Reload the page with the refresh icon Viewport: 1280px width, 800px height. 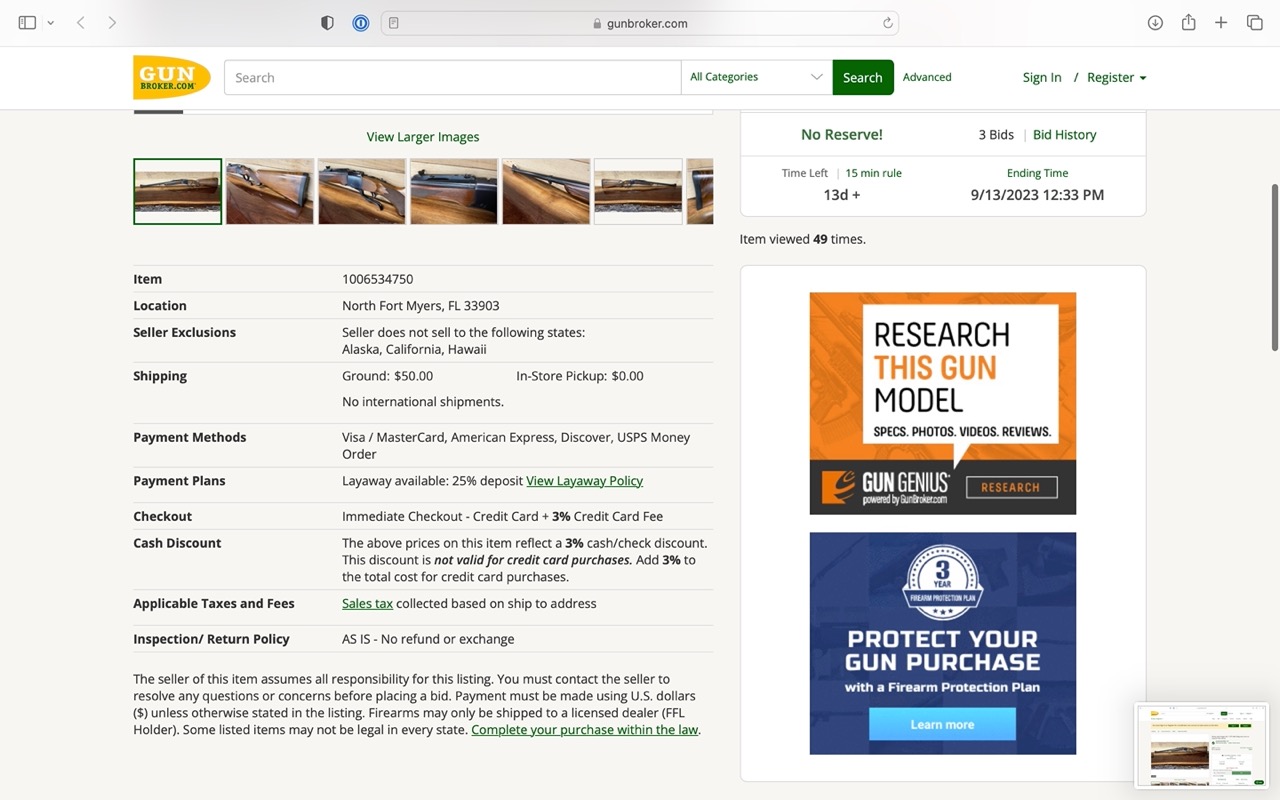(x=887, y=23)
